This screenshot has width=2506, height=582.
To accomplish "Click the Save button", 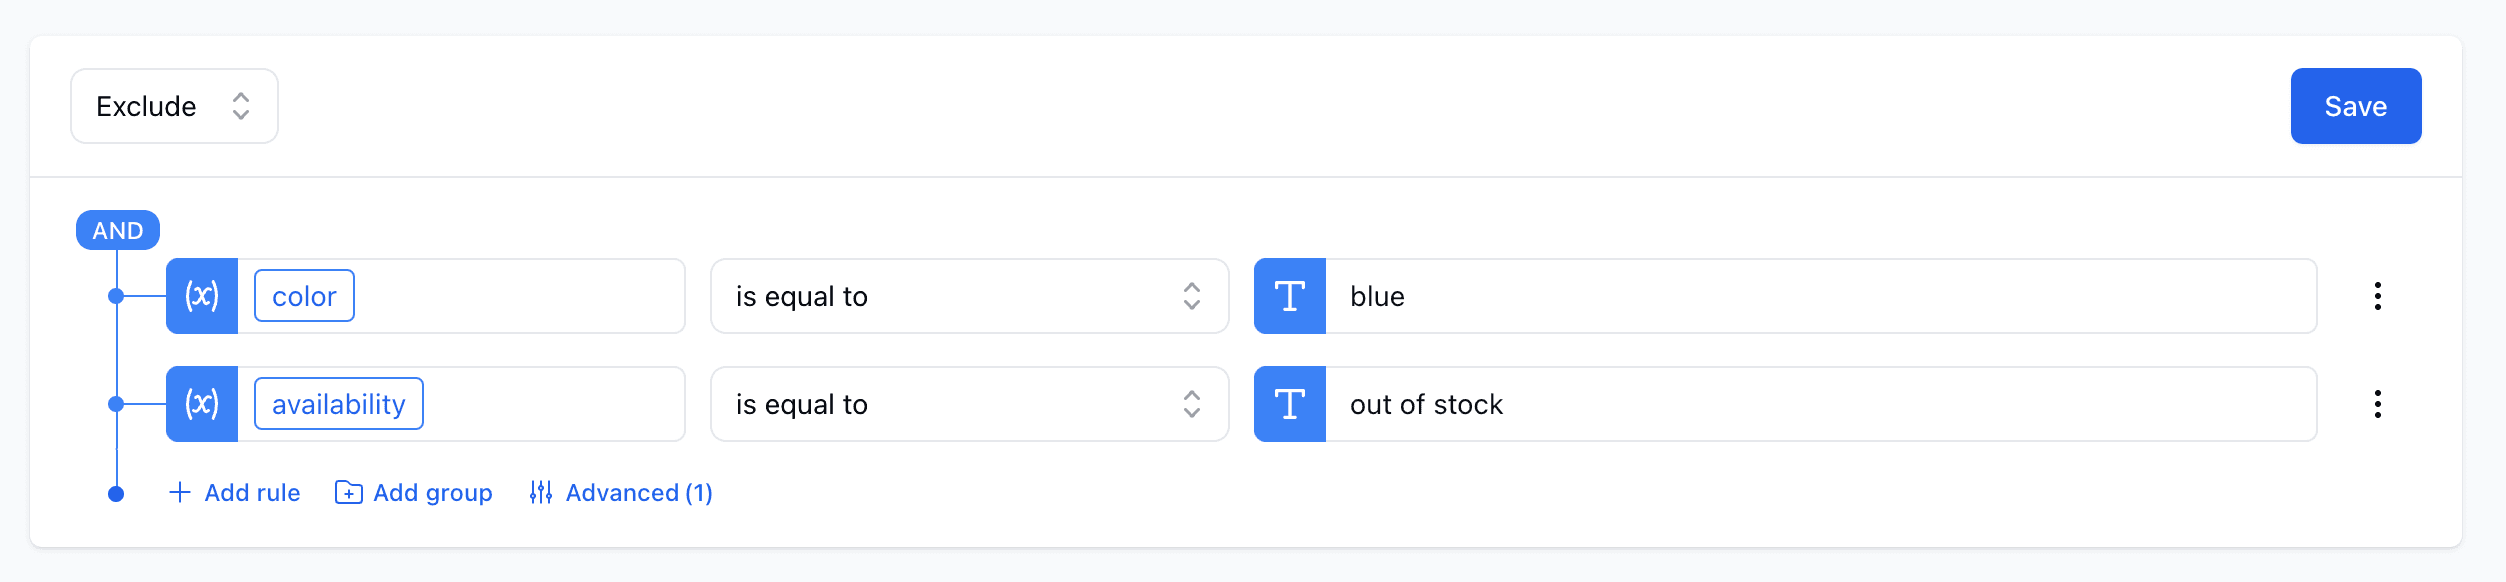I will (x=2355, y=105).
